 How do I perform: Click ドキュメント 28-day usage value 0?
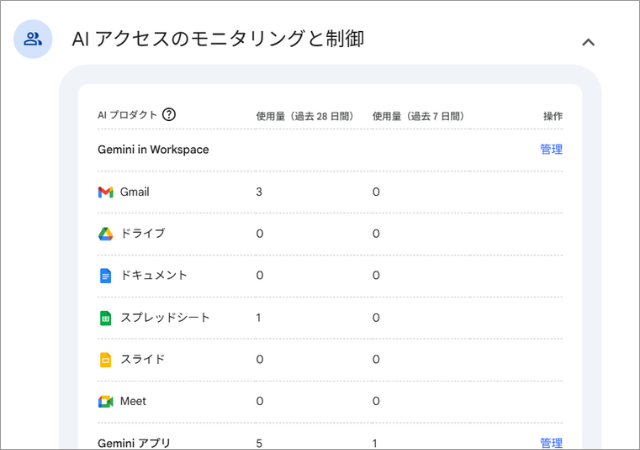pyautogui.click(x=260, y=275)
